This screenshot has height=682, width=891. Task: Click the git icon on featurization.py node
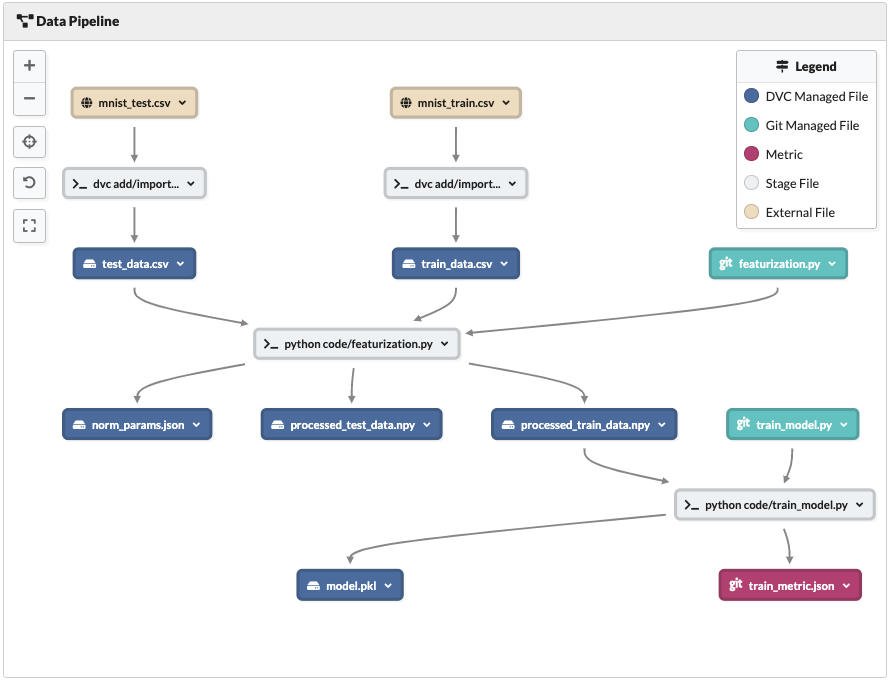[726, 264]
